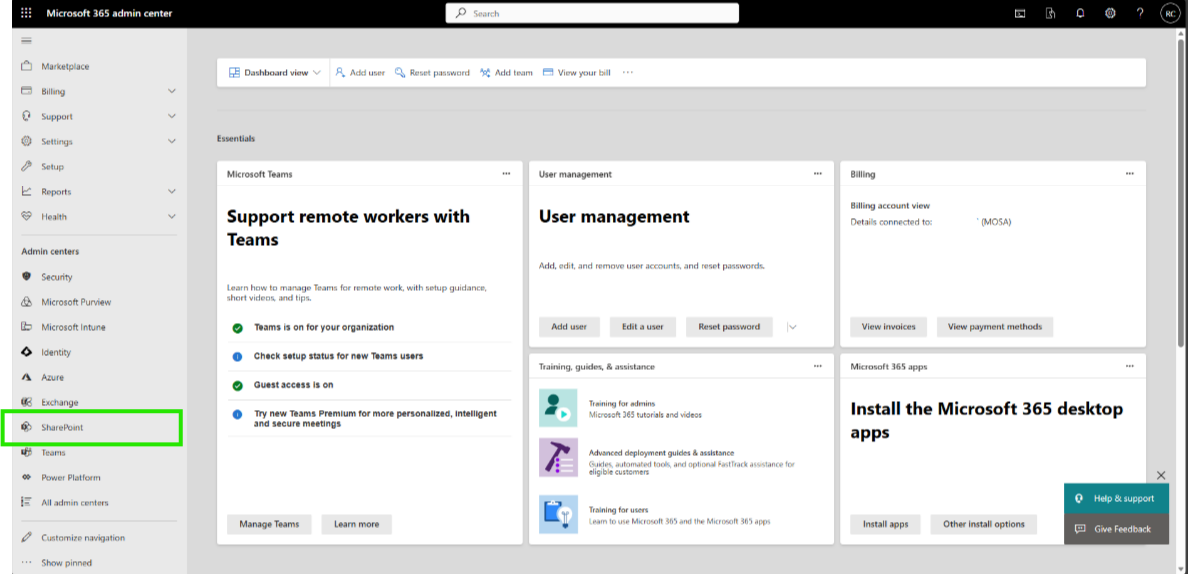1188x574 pixels.
Task: Expand the Reports navigation section
Action: tap(172, 191)
